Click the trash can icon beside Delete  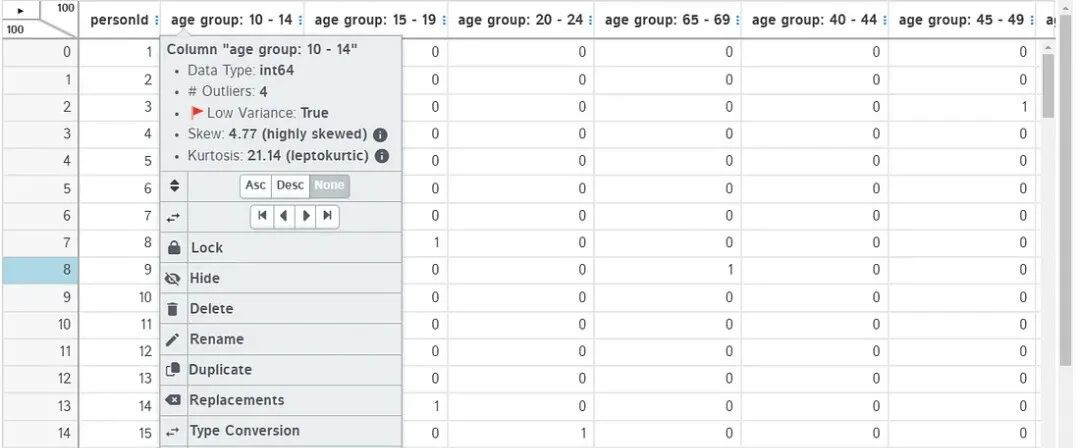coord(174,309)
